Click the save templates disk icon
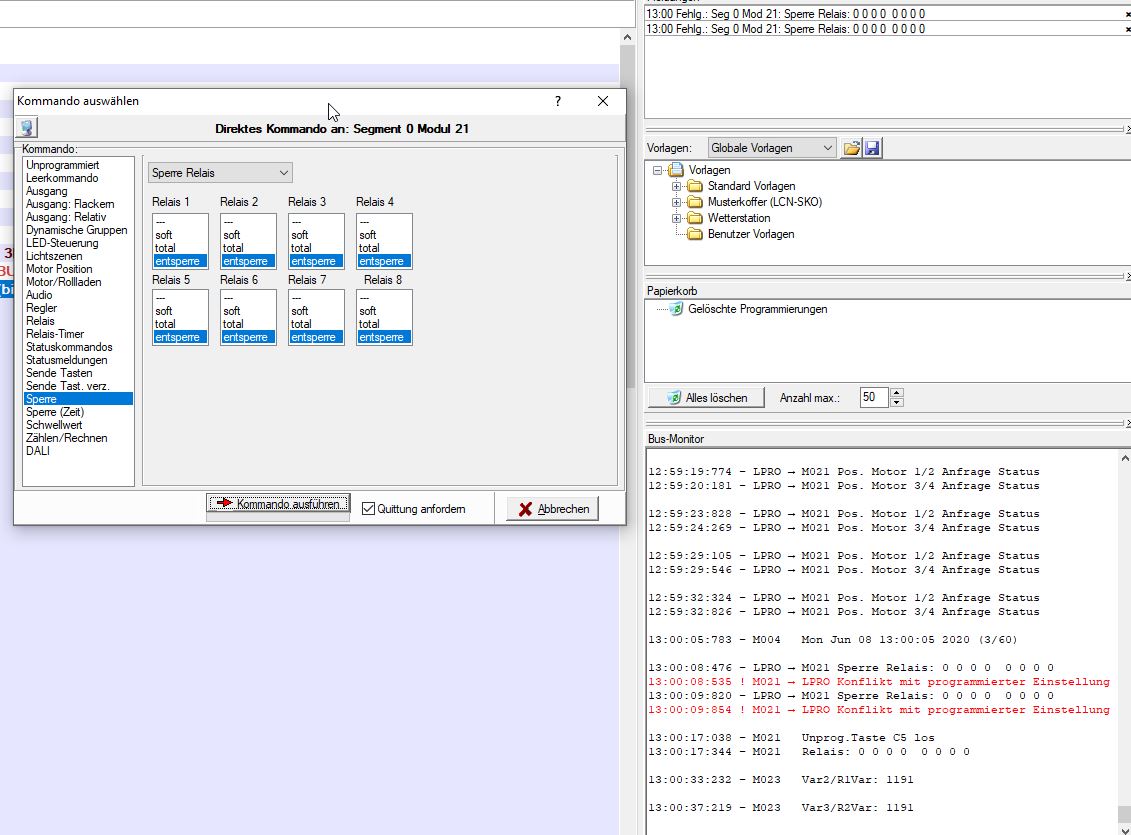The height and width of the screenshot is (835, 1131). pos(872,148)
